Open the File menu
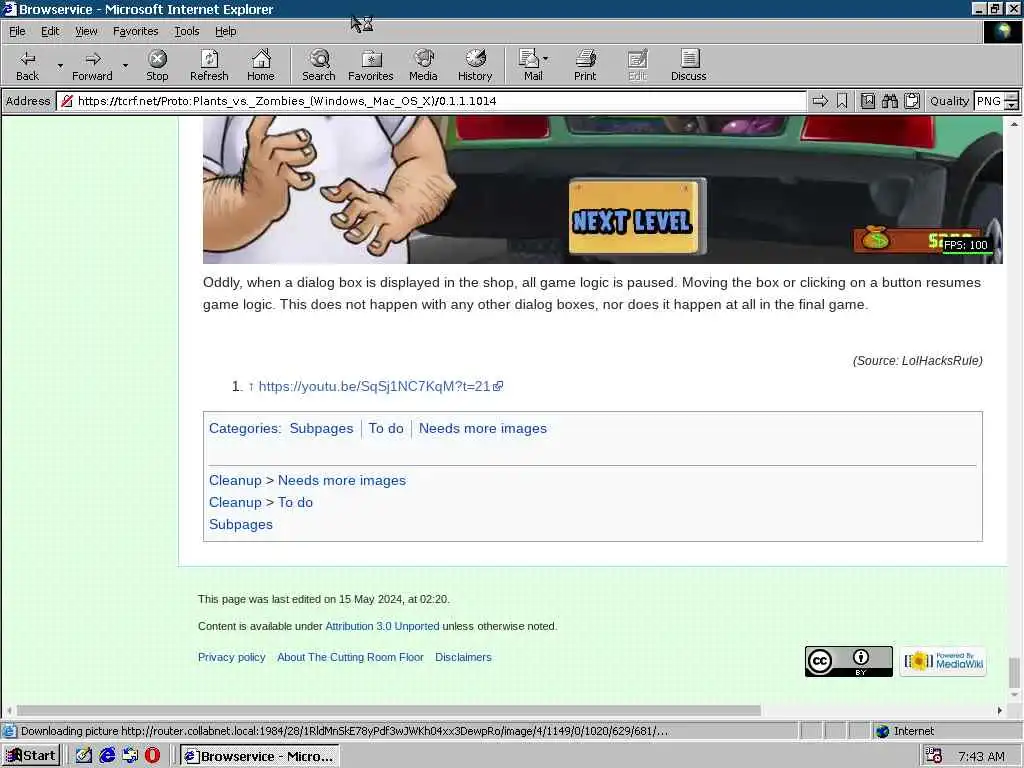The image size is (1024, 768). point(17,31)
